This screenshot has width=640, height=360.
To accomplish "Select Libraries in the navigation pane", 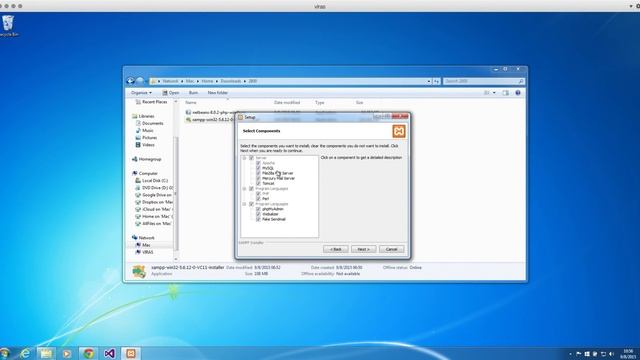I will point(143,116).
